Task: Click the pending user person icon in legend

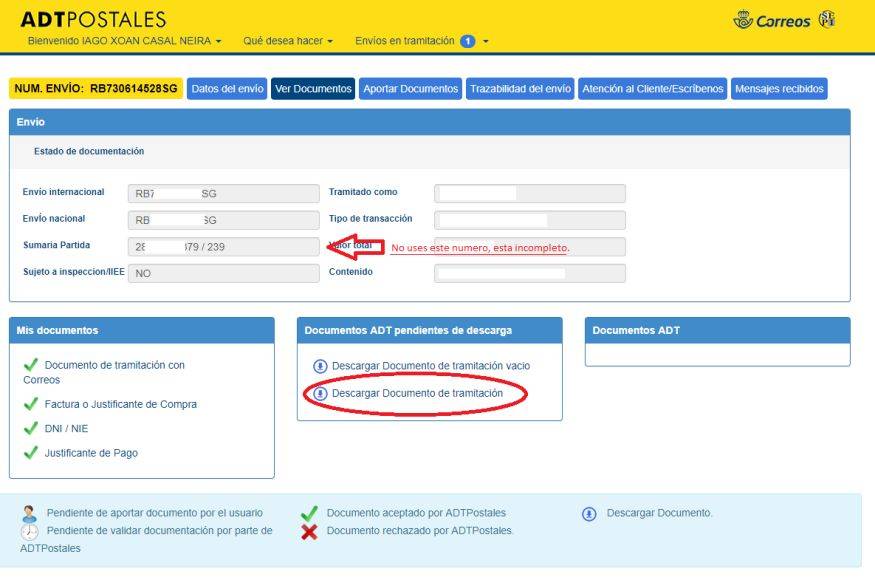Action: 30,513
